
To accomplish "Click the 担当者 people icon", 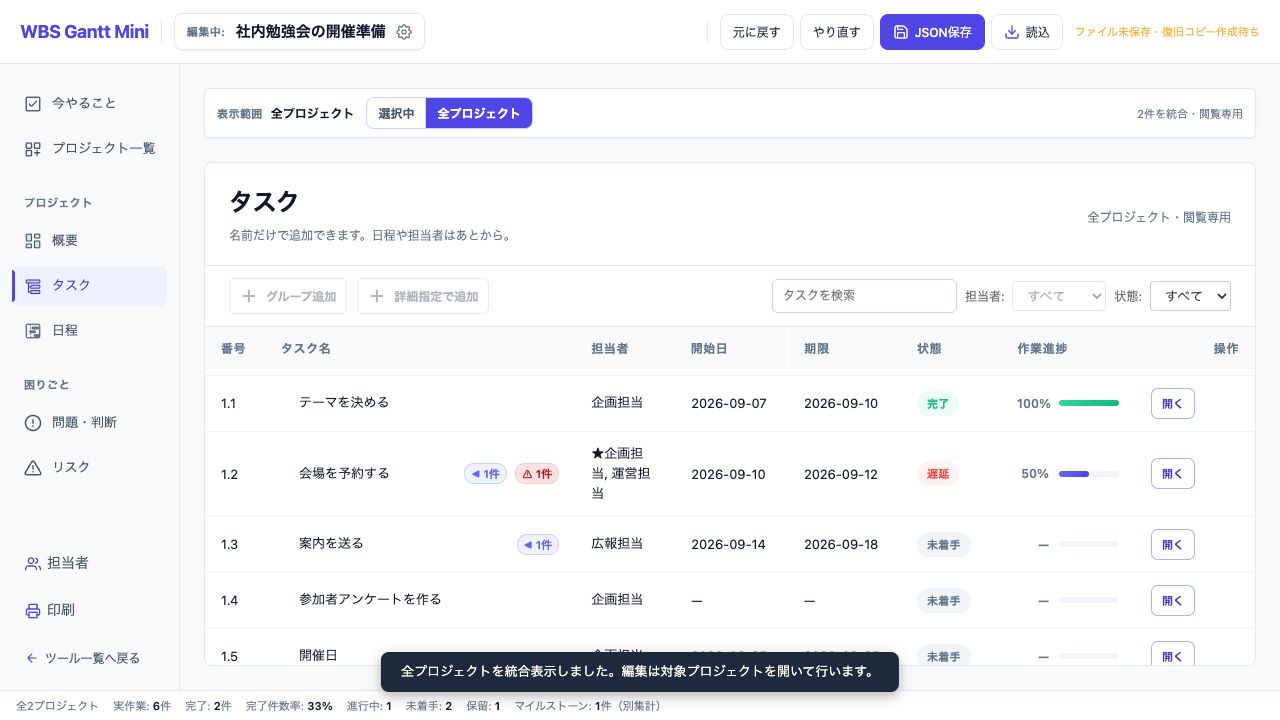I will click(33, 563).
